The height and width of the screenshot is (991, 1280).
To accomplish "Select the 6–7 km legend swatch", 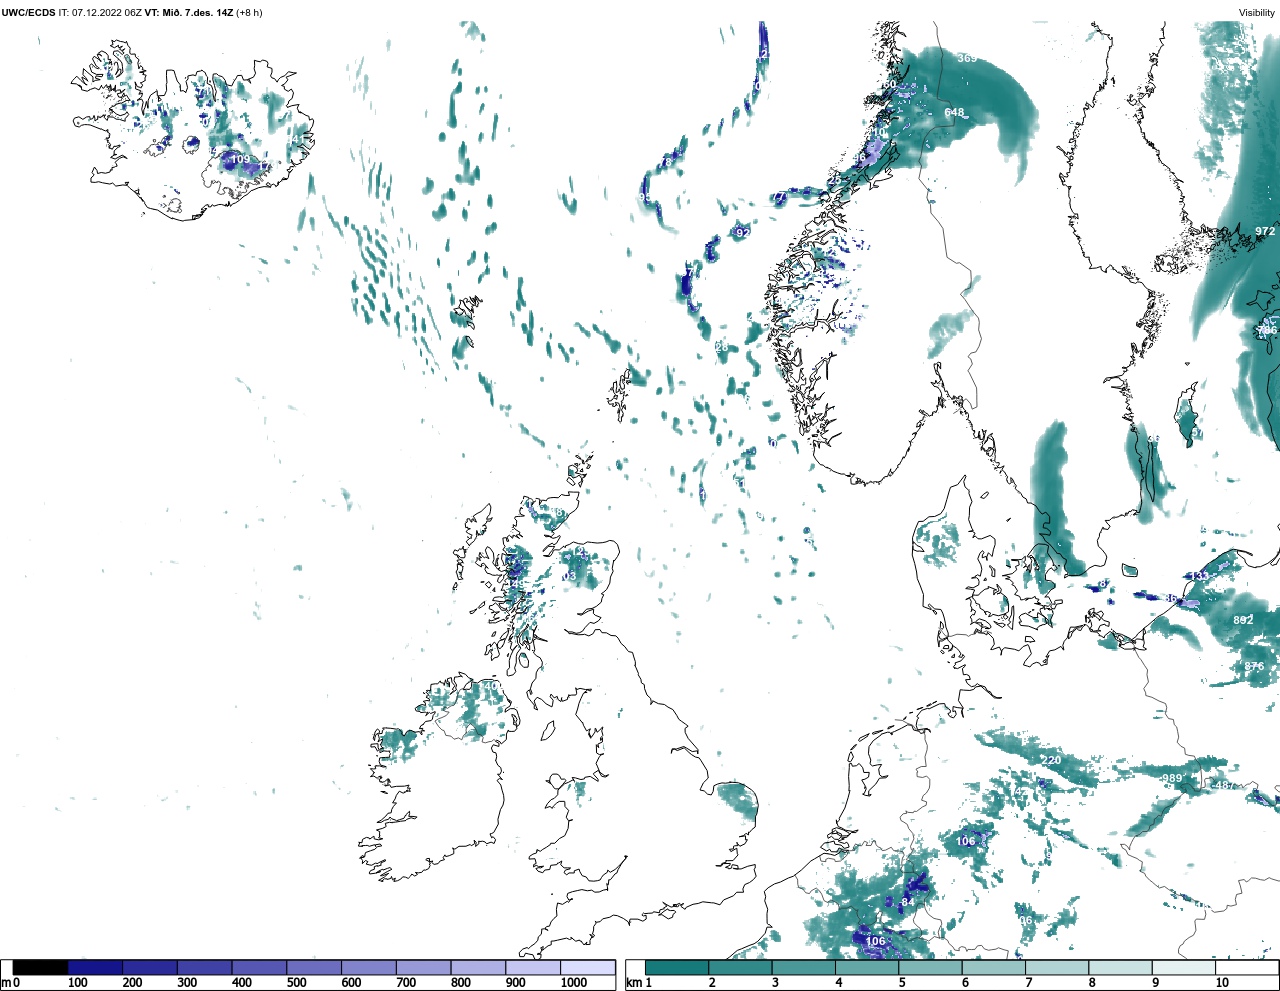I will [x=993, y=967].
